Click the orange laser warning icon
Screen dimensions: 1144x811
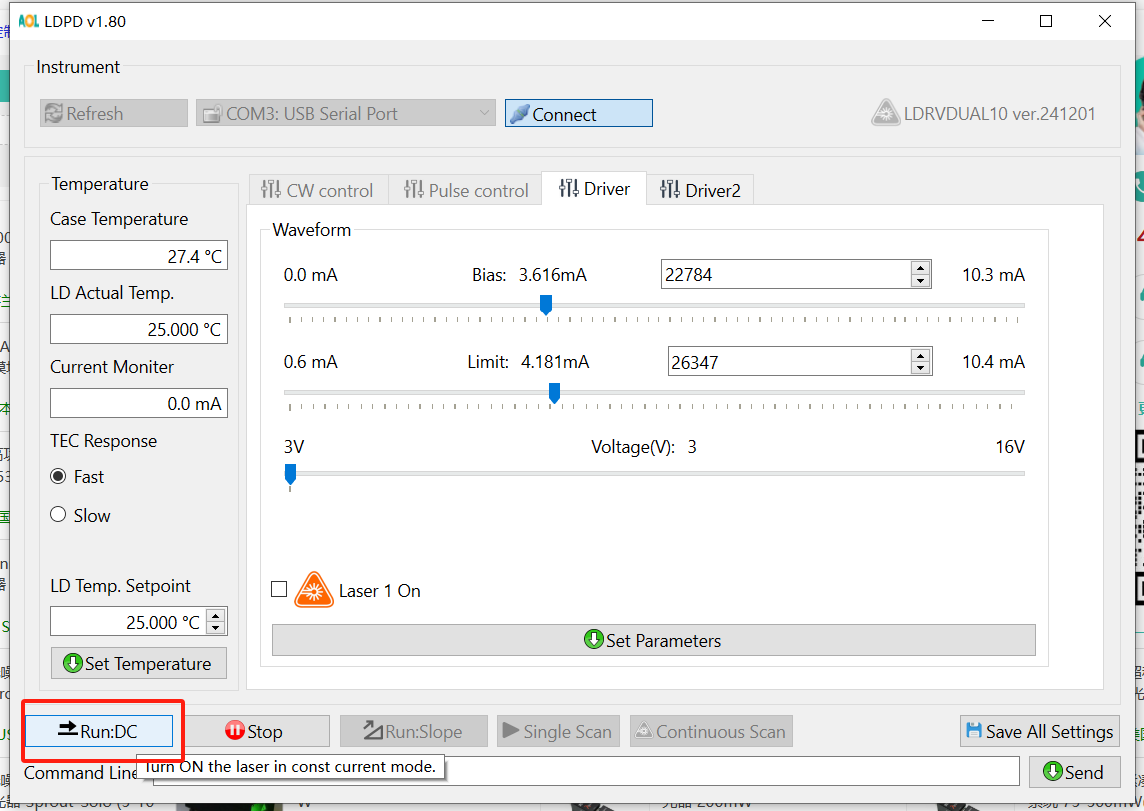click(x=313, y=590)
